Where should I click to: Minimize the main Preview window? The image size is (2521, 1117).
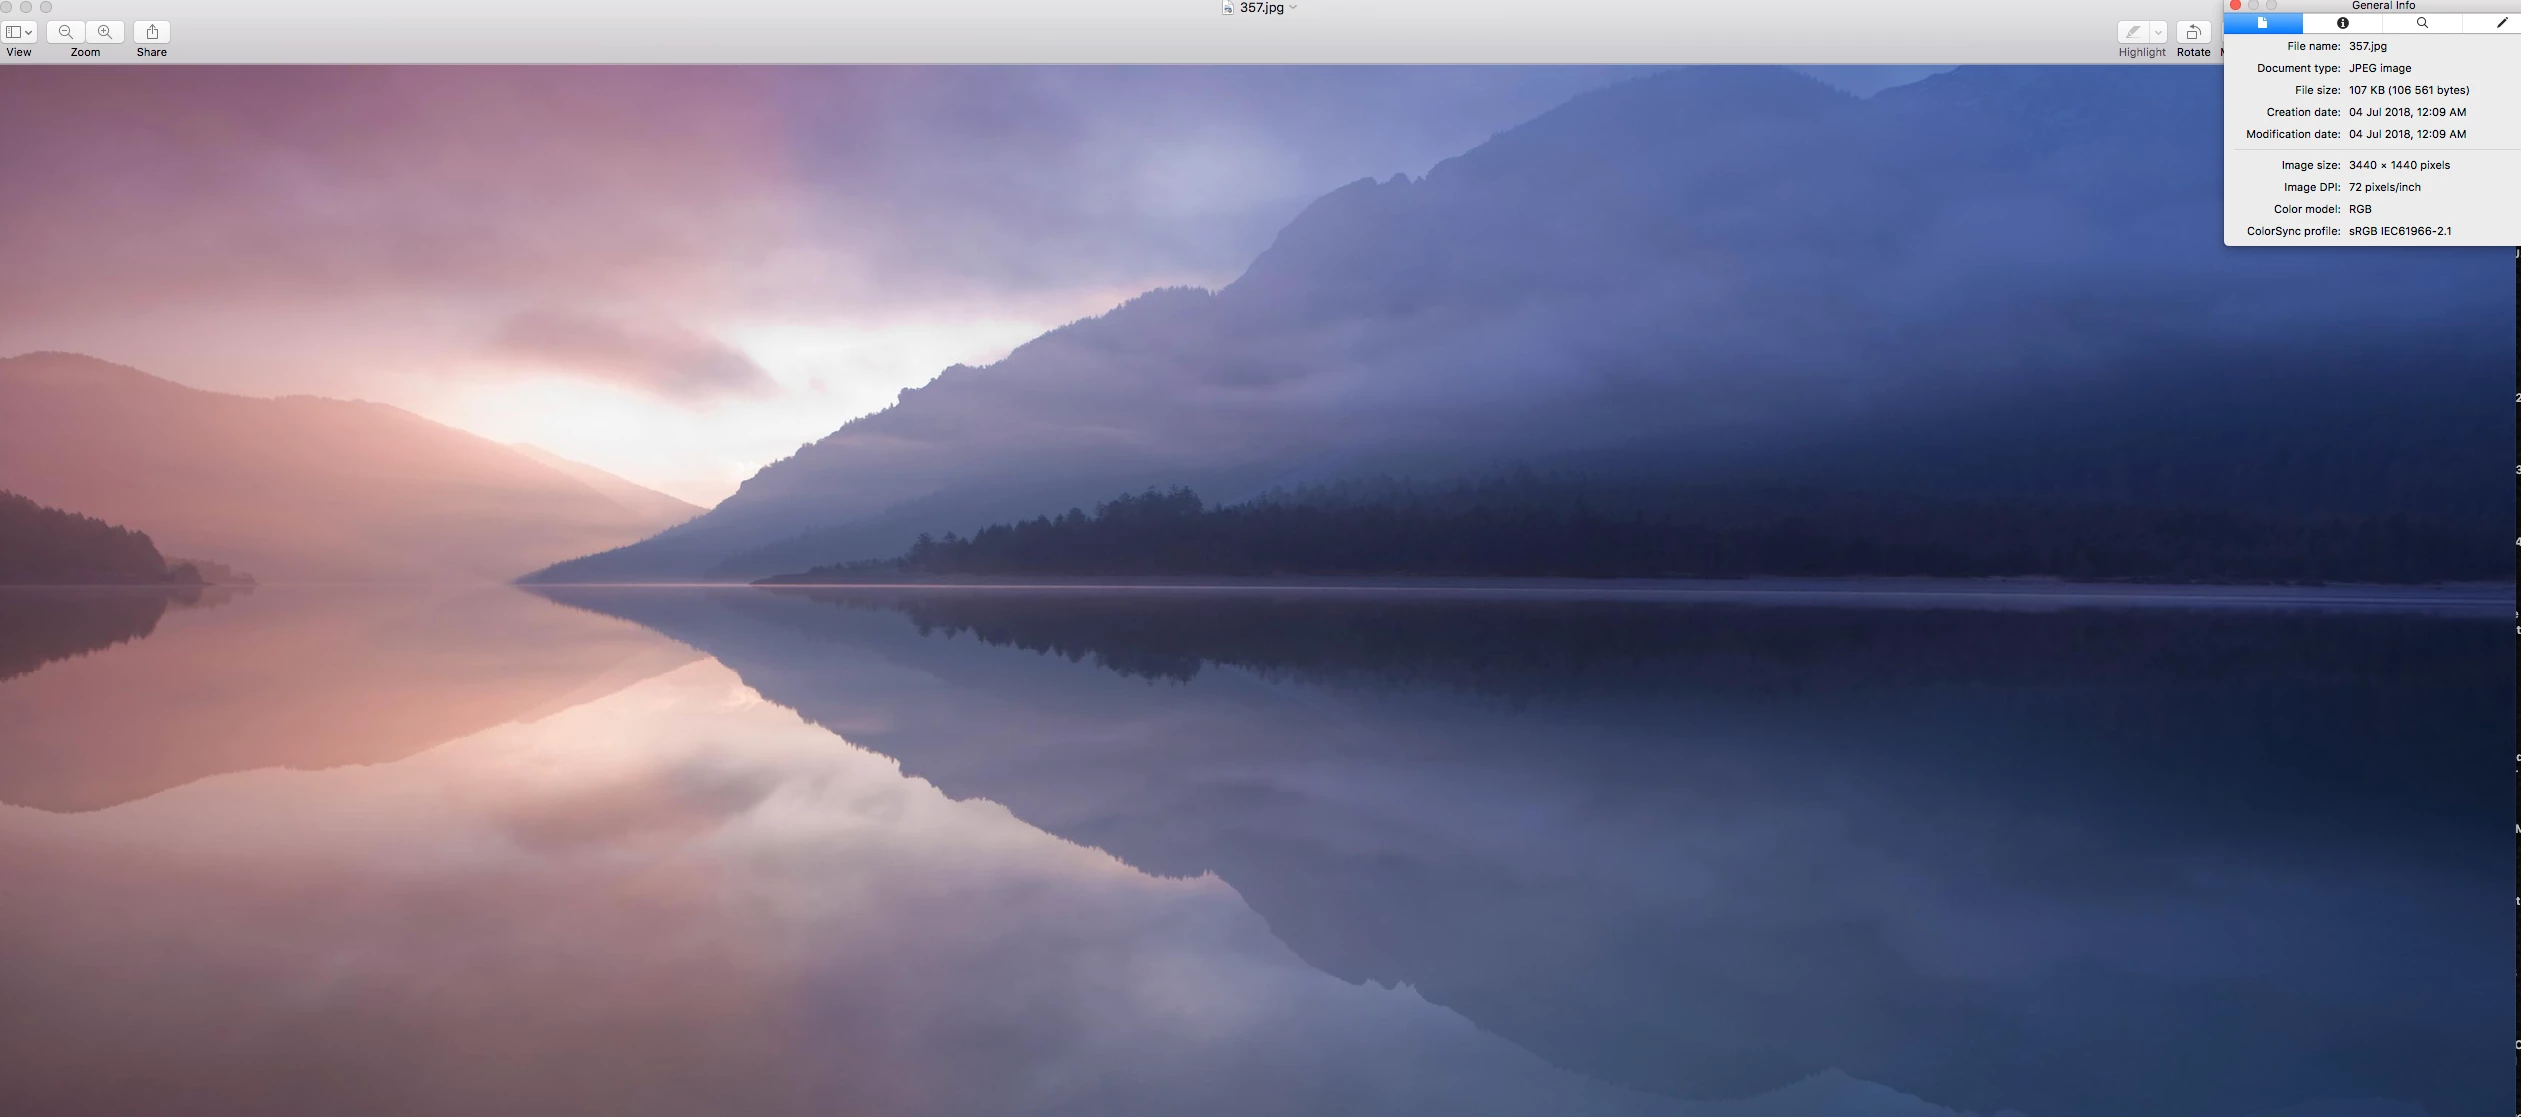click(x=26, y=7)
